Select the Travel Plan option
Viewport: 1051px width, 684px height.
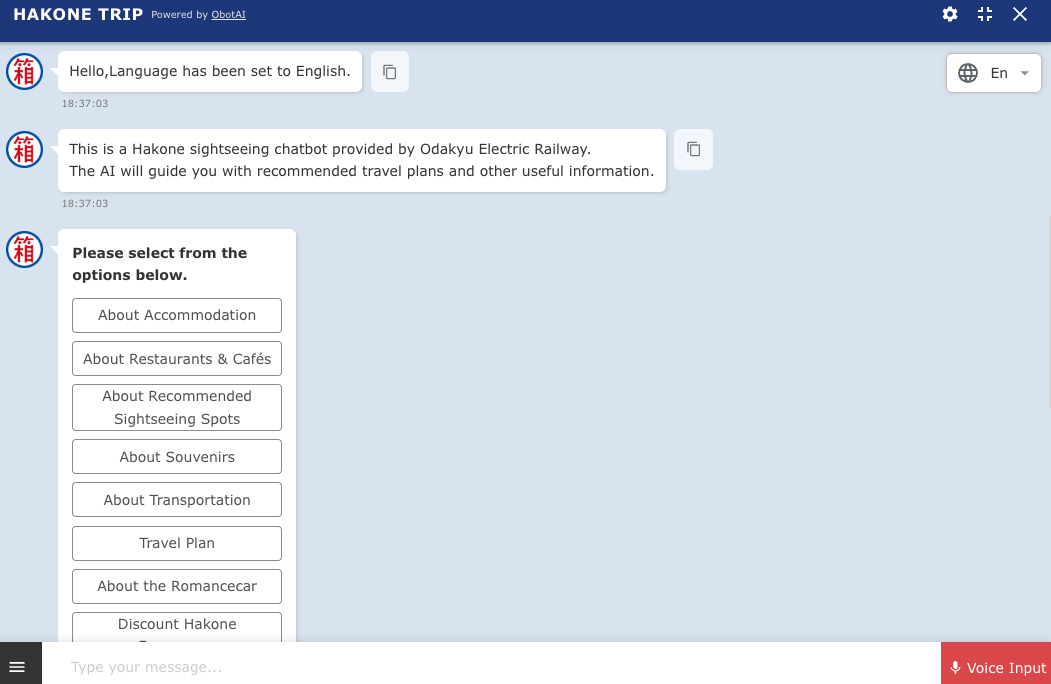point(177,543)
